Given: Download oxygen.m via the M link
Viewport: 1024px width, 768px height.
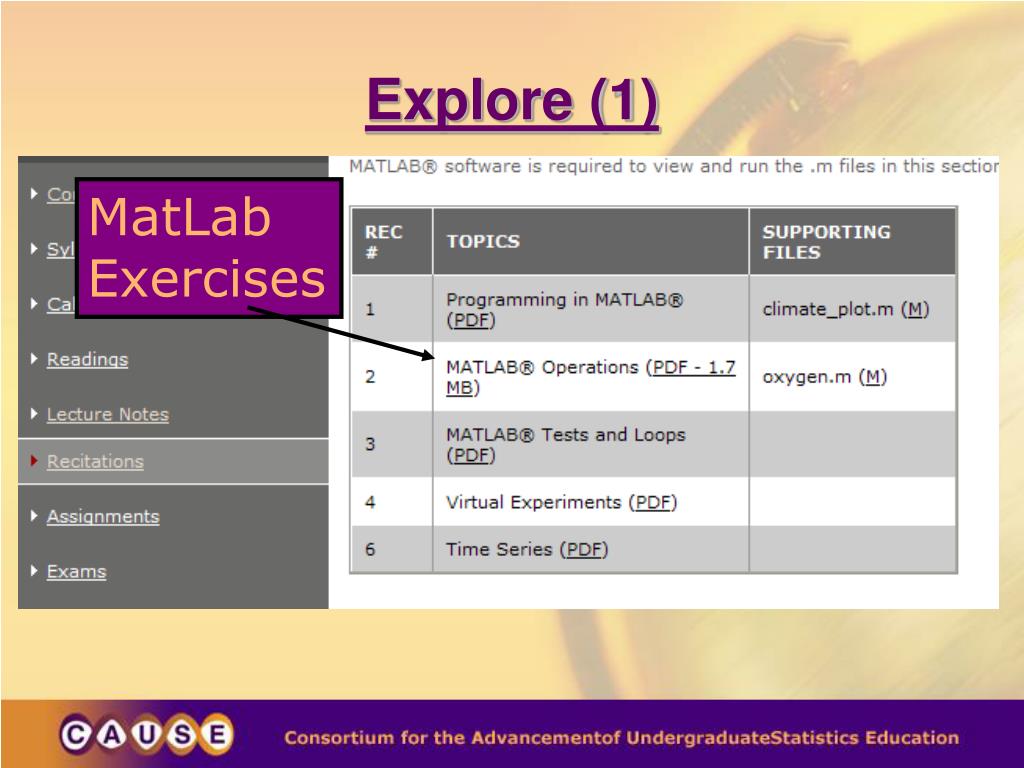Looking at the screenshot, I should (x=872, y=377).
